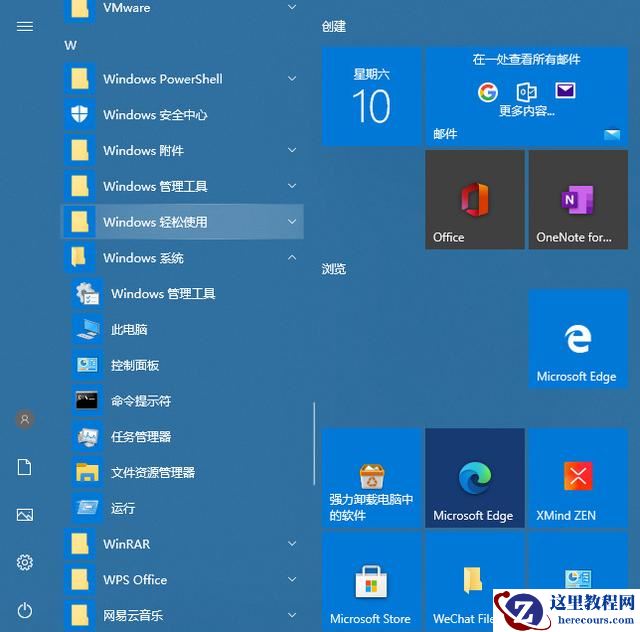Open Documents from the sidebar icon

tap(24, 467)
